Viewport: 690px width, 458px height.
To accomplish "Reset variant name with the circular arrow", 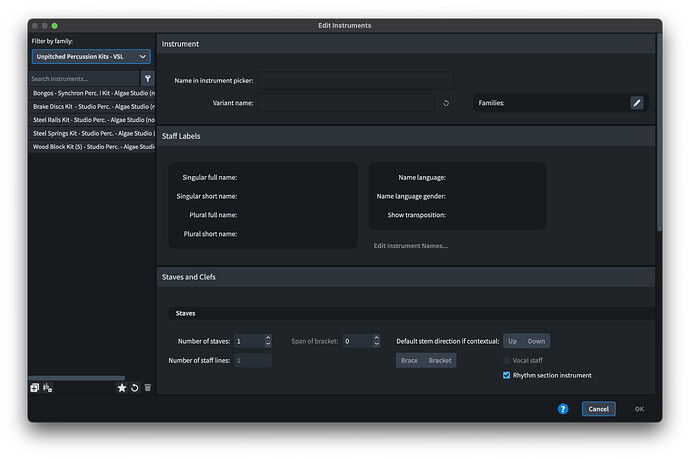I will (x=446, y=103).
